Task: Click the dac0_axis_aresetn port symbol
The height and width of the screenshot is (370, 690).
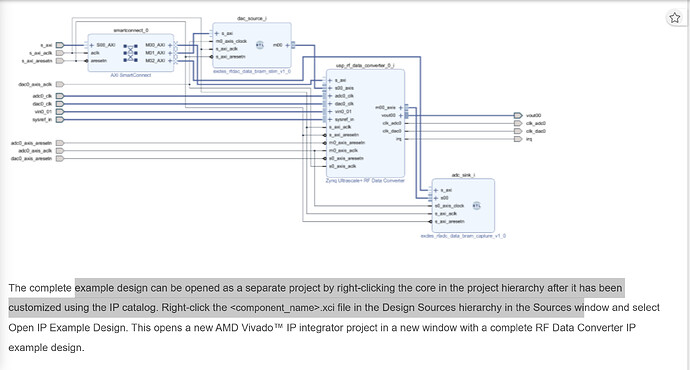Action: tap(60, 158)
